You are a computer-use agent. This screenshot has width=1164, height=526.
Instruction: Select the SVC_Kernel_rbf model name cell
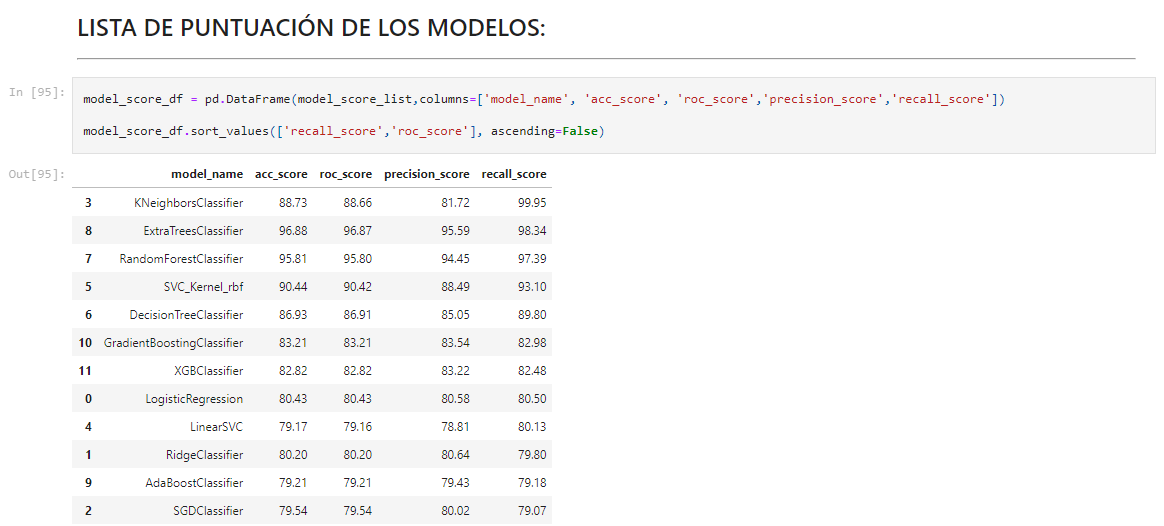pos(203,287)
